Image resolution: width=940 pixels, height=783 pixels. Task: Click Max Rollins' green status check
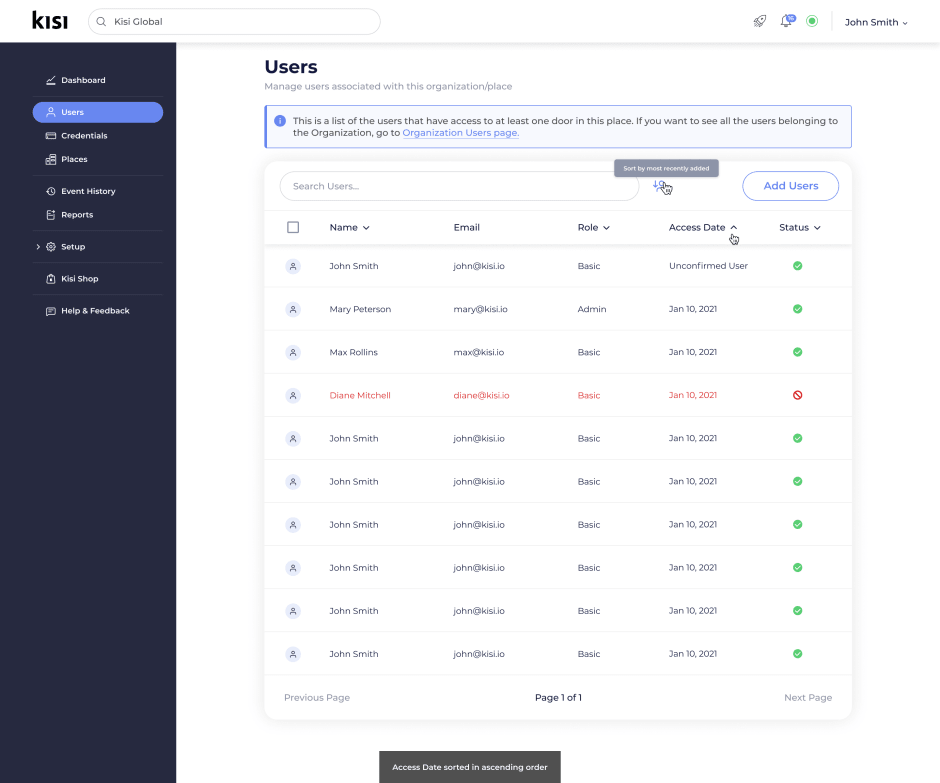coord(797,352)
